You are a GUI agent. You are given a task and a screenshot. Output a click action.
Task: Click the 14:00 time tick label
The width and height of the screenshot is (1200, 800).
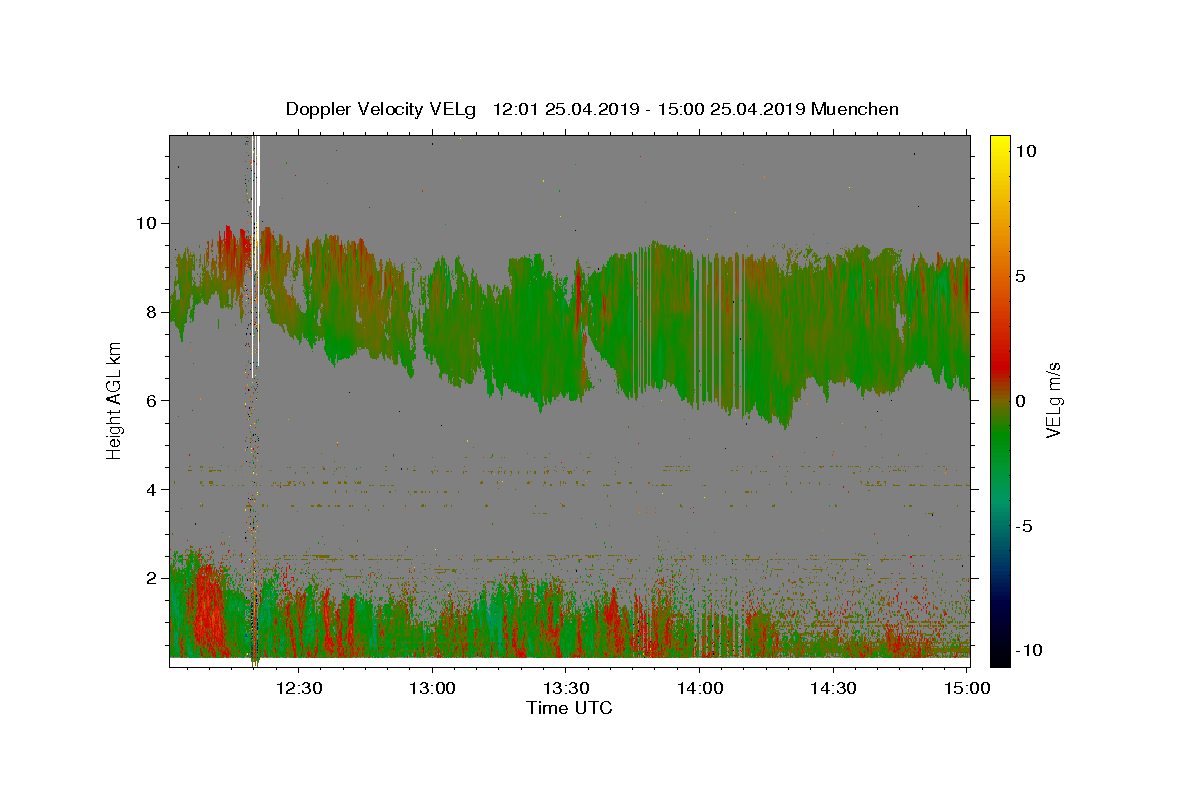click(x=699, y=688)
